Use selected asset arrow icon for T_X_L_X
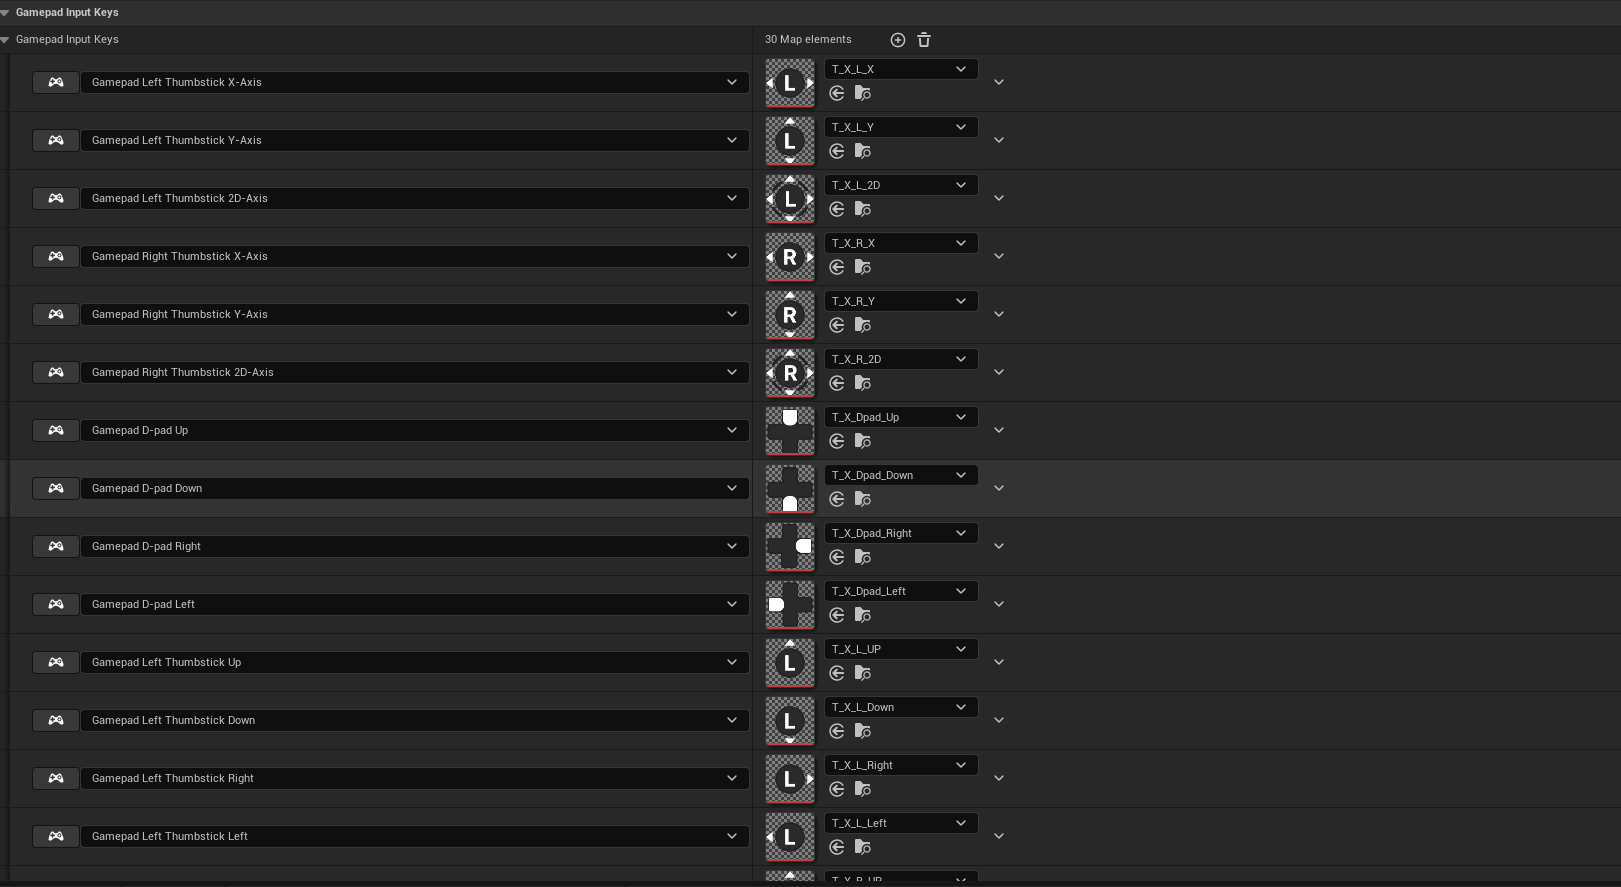The width and height of the screenshot is (1621, 887). coord(837,93)
